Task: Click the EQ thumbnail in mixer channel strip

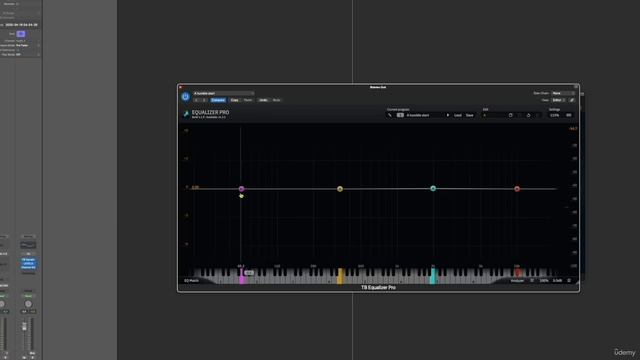Action: click(x=28, y=245)
